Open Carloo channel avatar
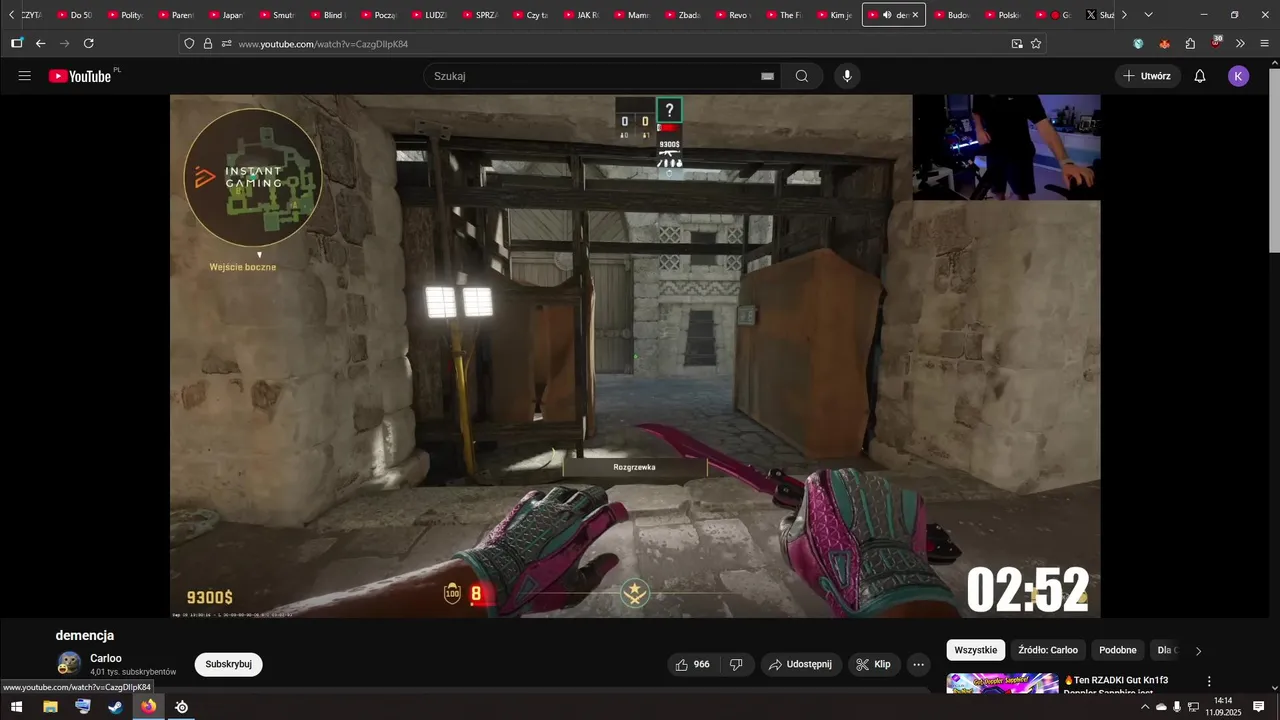Viewport: 1280px width, 720px height. click(x=69, y=664)
